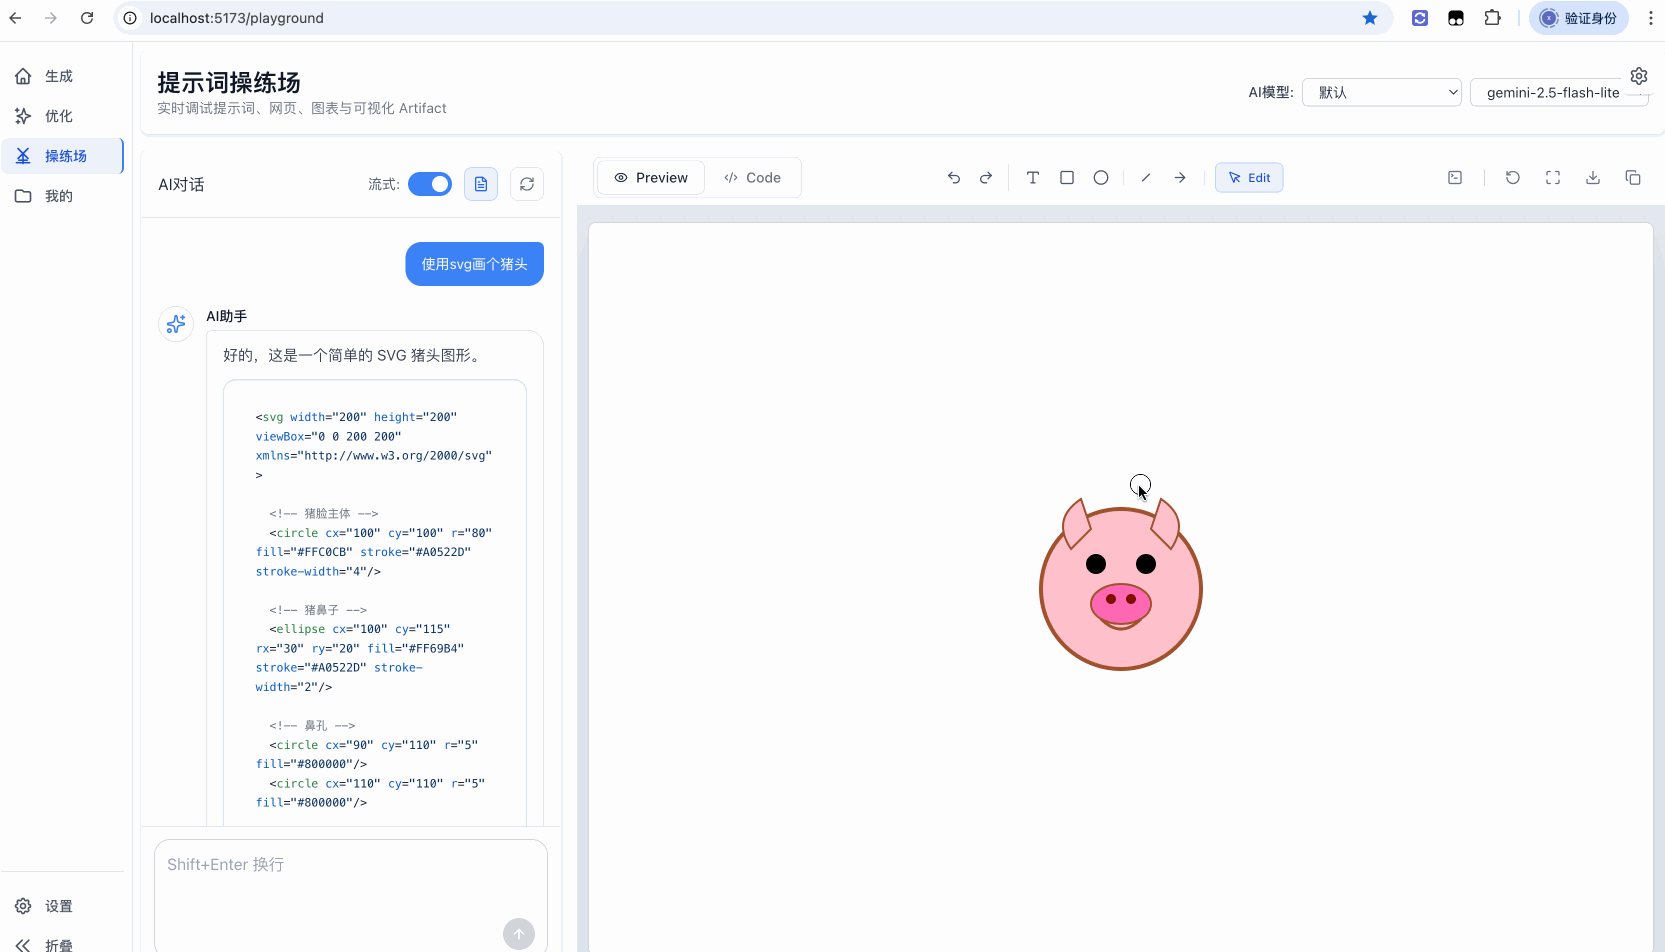This screenshot has width=1665, height=952.
Task: Click the address bar localhost:5173/playground
Action: (236, 18)
